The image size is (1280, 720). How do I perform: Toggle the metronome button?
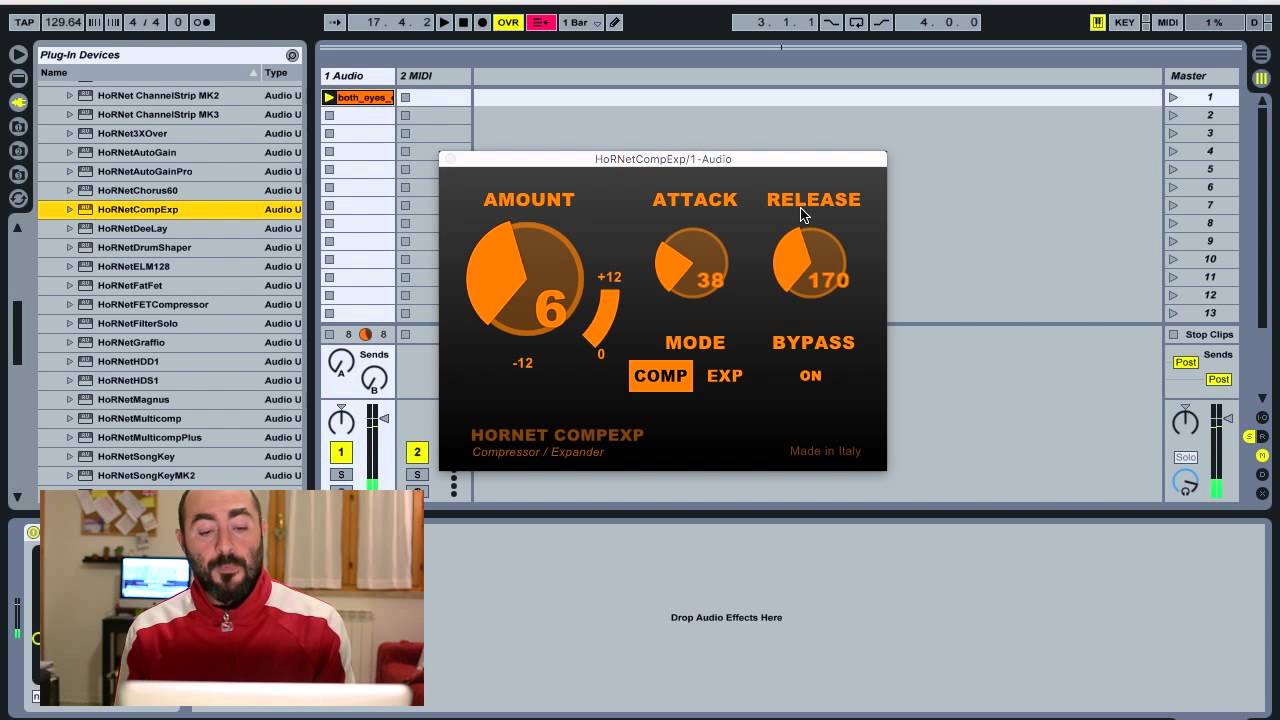[203, 22]
